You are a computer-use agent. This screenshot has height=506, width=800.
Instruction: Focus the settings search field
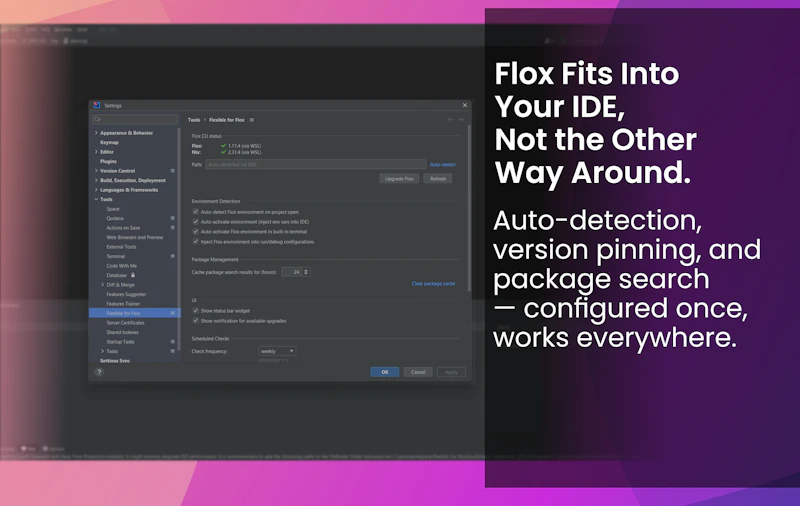tap(135, 119)
